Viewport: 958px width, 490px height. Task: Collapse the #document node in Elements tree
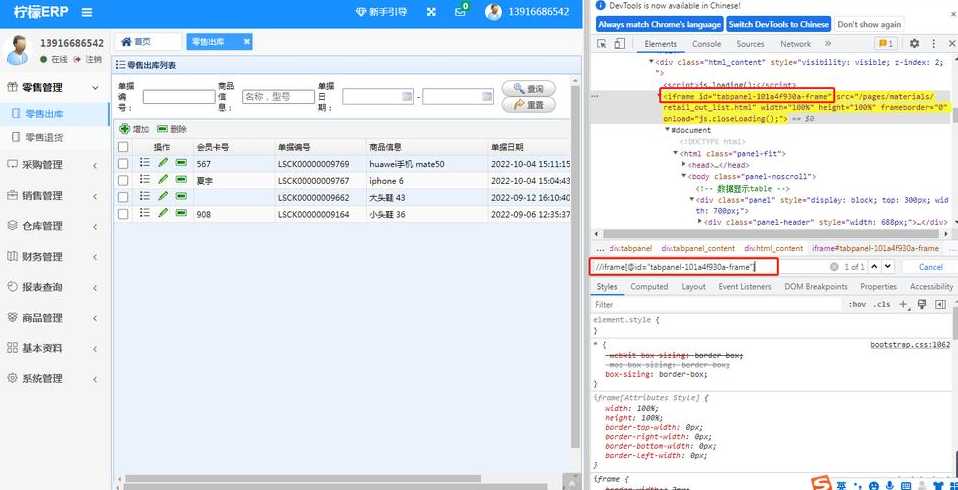tap(668, 130)
